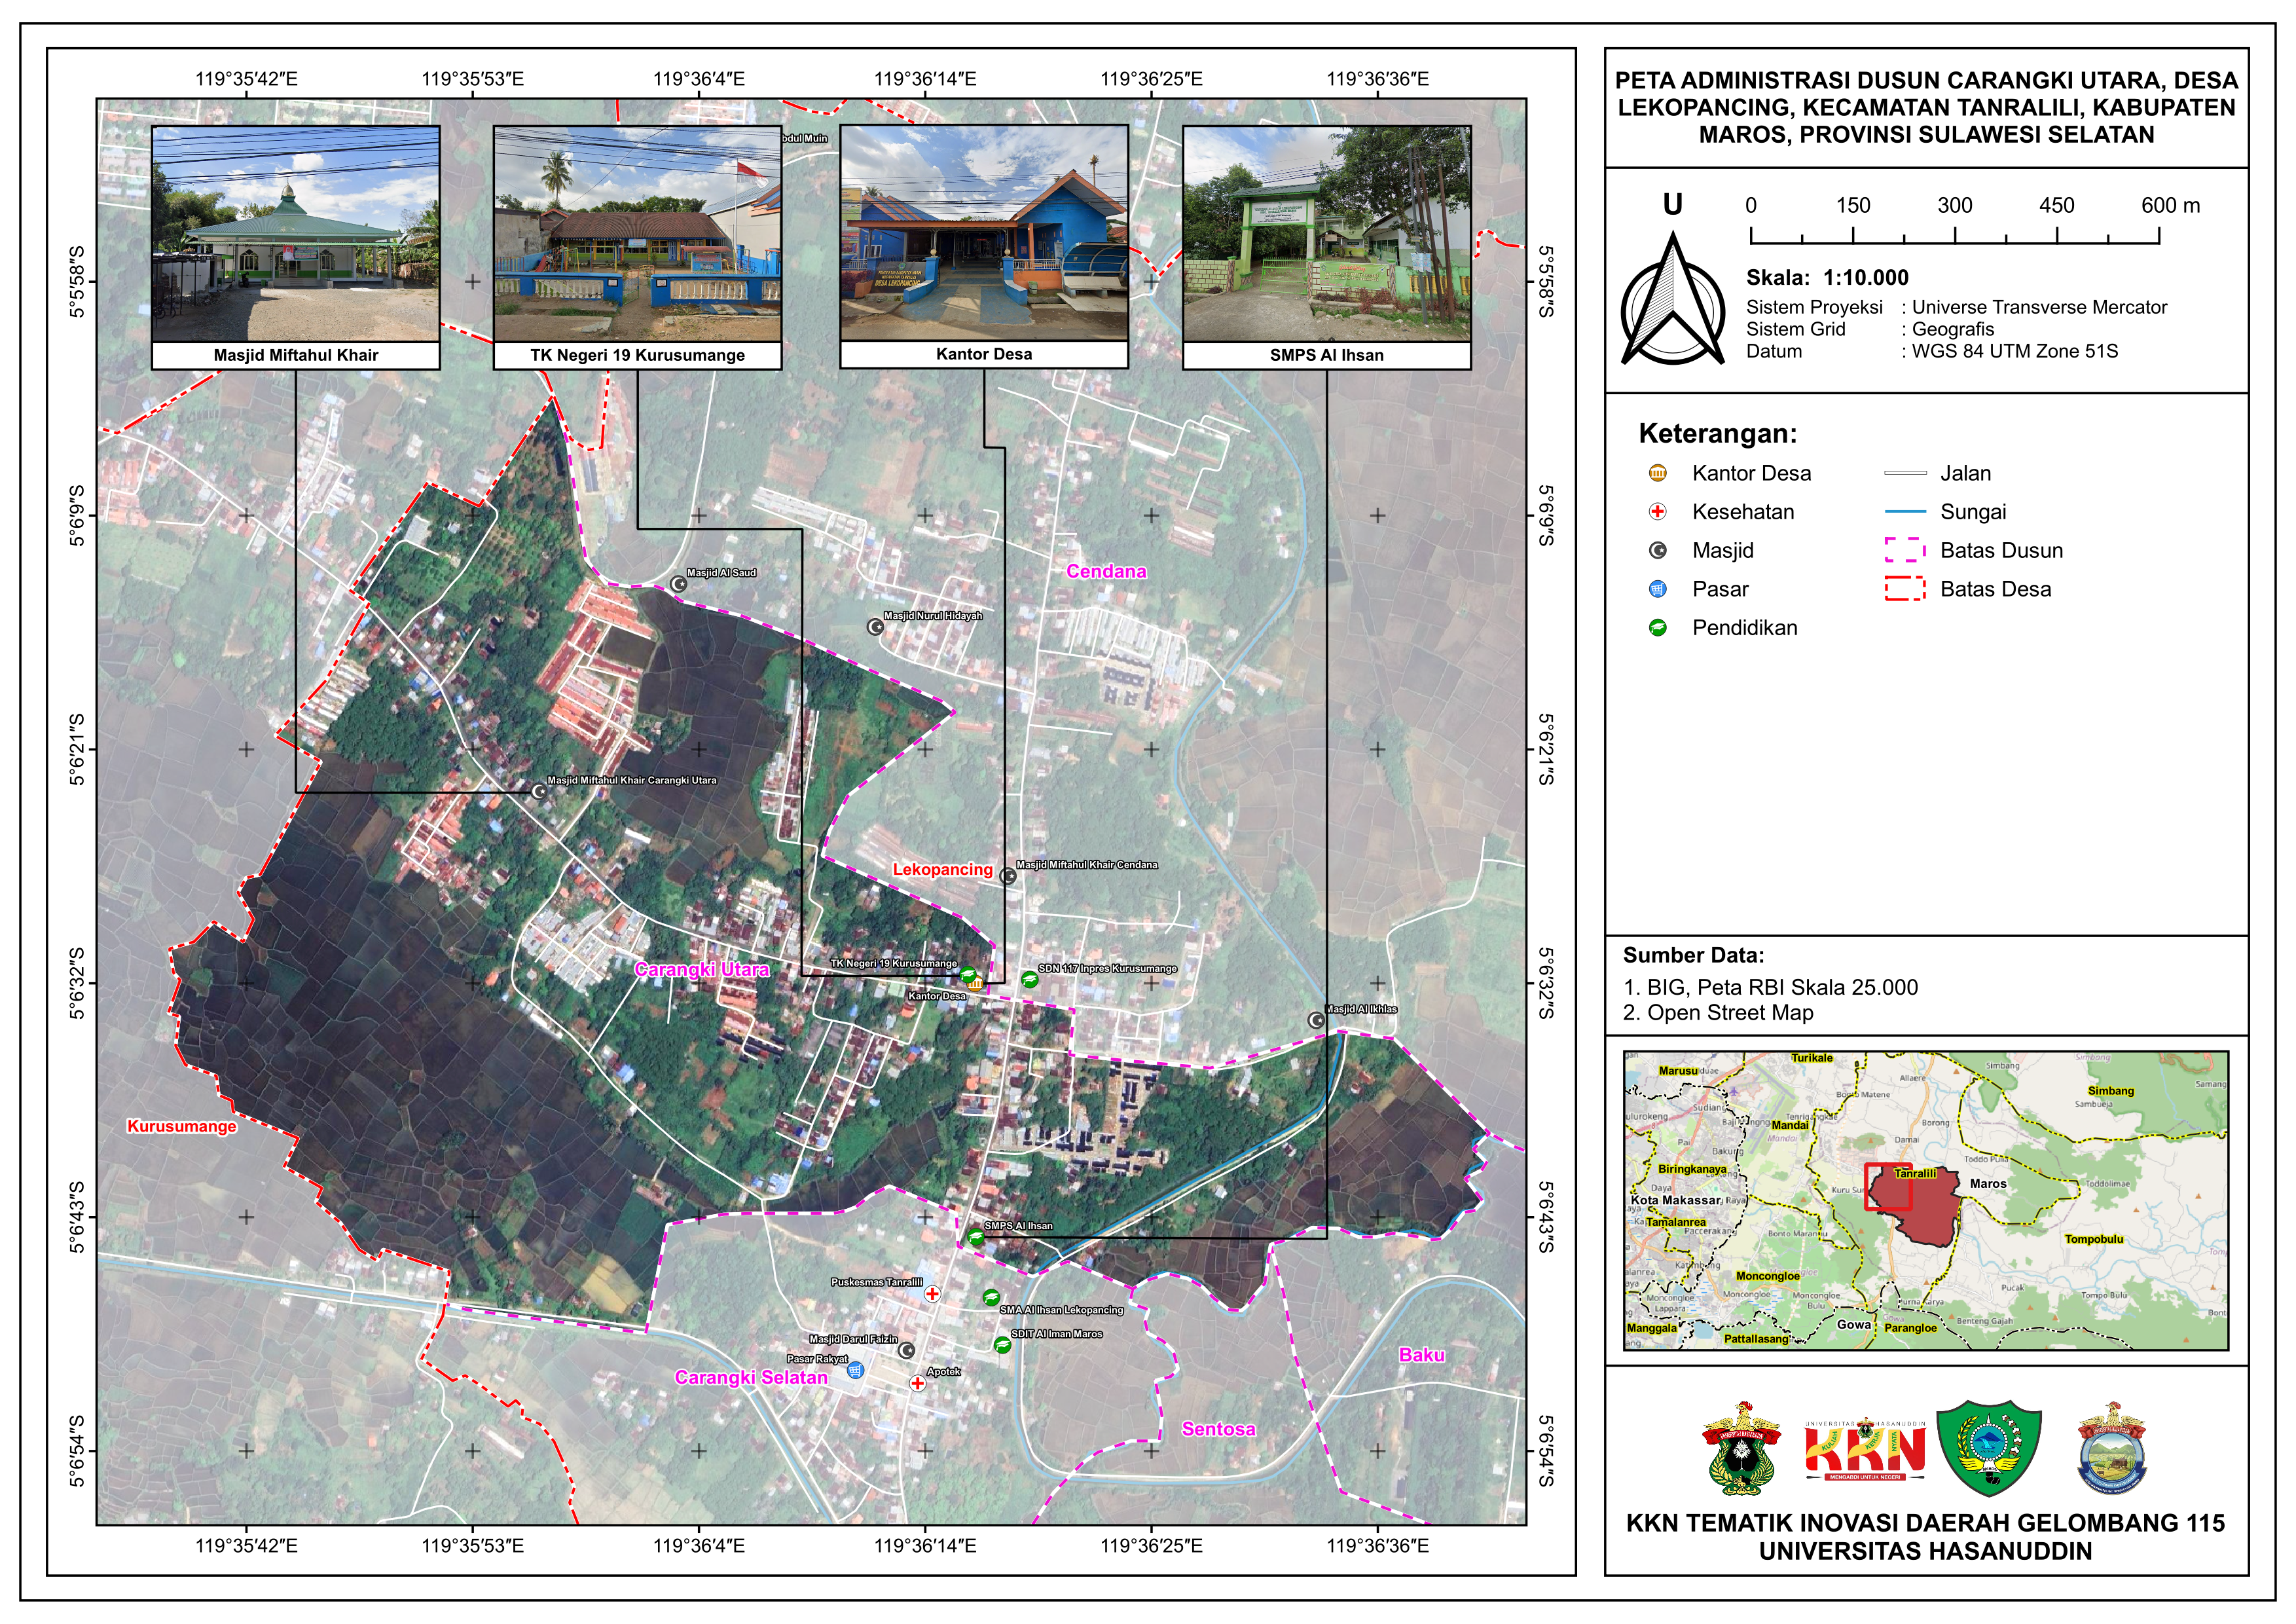
Task: Click the Masjid Miftahul Khair photo
Action: point(296,234)
